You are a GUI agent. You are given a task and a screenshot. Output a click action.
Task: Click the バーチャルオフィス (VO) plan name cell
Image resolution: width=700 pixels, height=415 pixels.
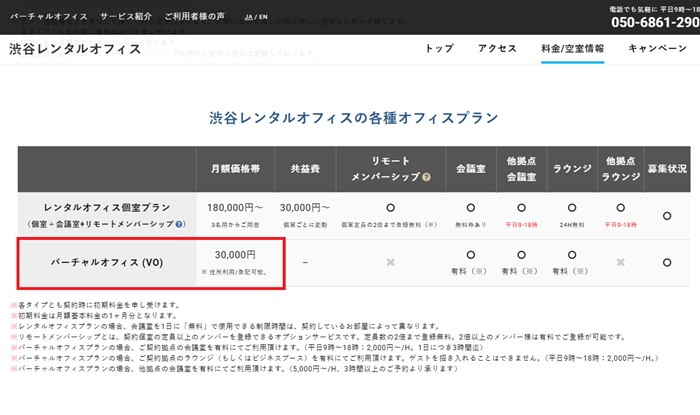pos(104,262)
